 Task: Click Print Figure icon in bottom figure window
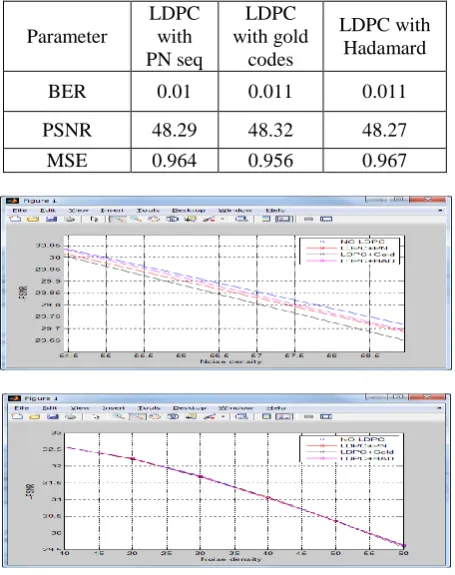(71, 417)
